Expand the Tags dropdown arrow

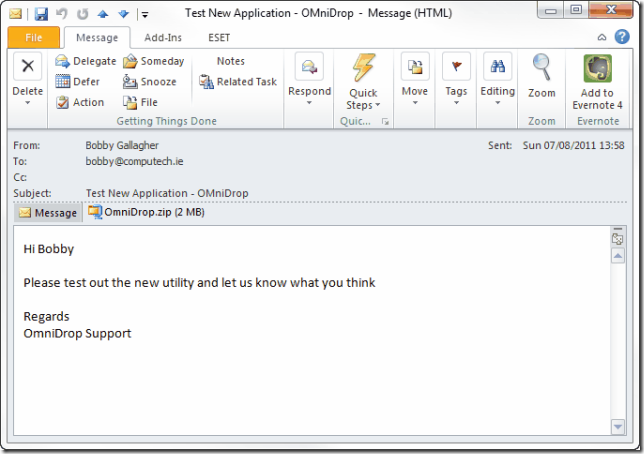(456, 103)
